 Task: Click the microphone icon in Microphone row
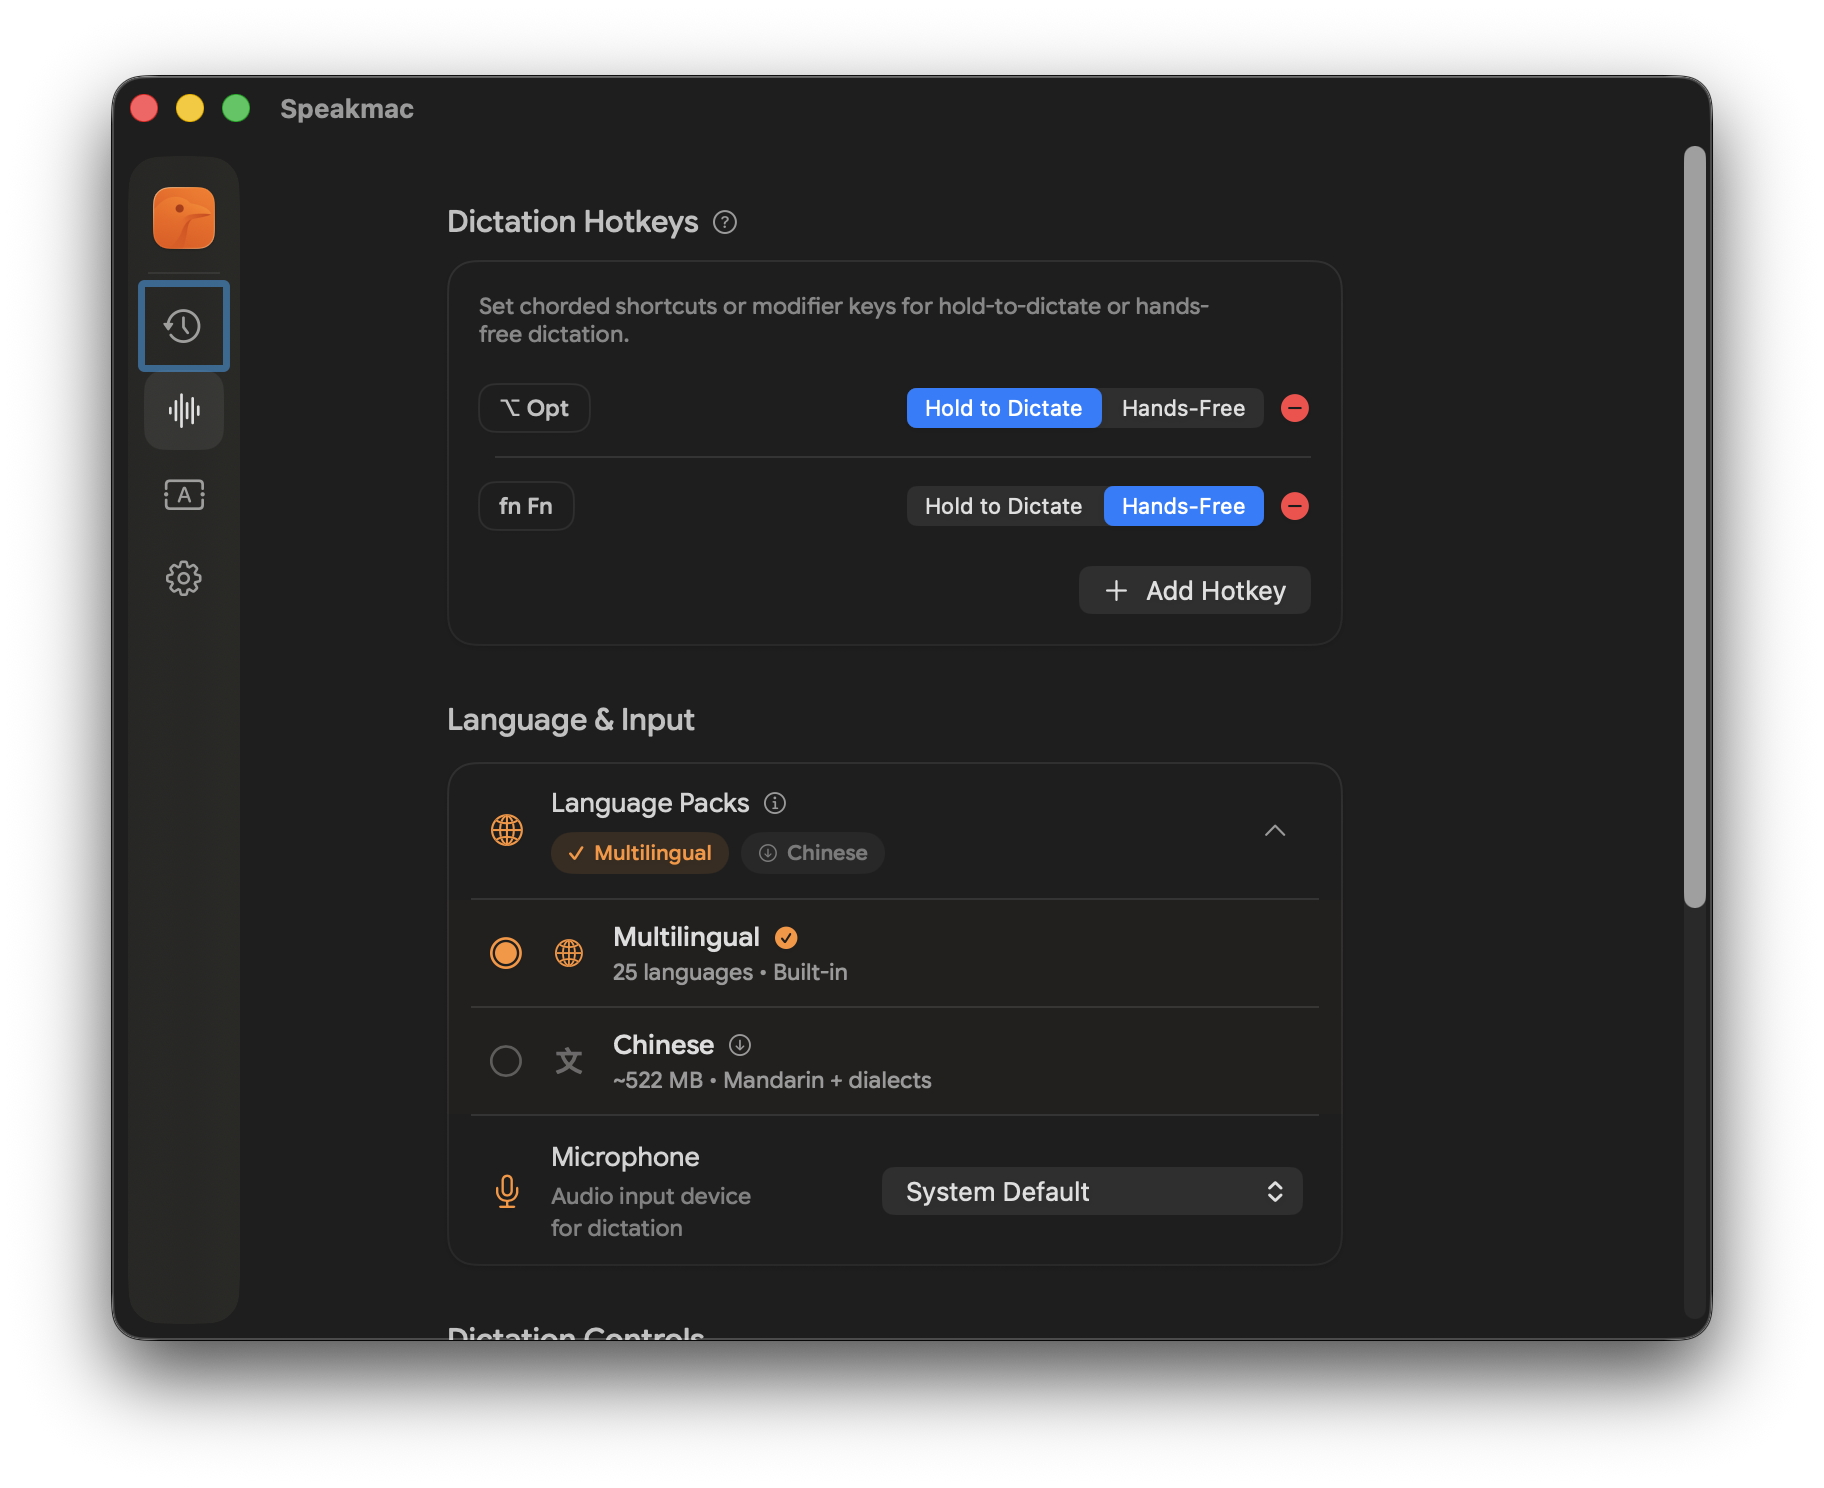click(507, 1191)
